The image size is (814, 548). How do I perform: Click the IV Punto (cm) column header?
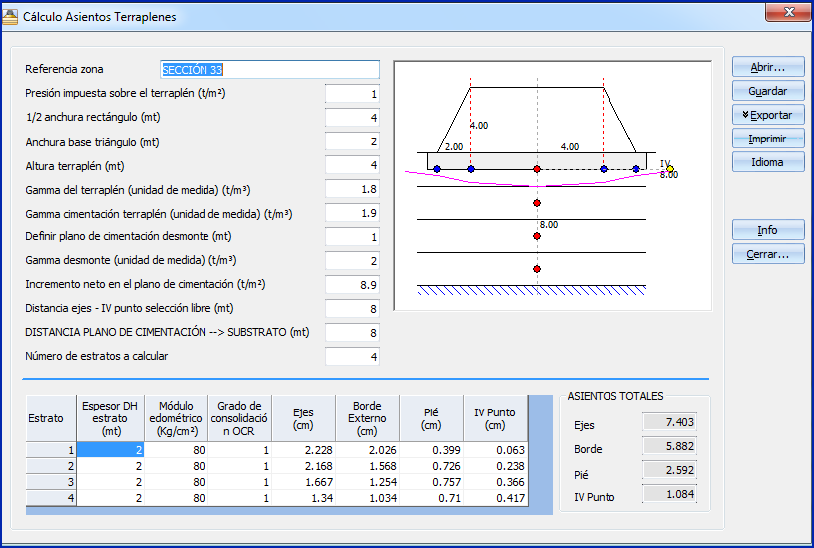tap(496, 418)
